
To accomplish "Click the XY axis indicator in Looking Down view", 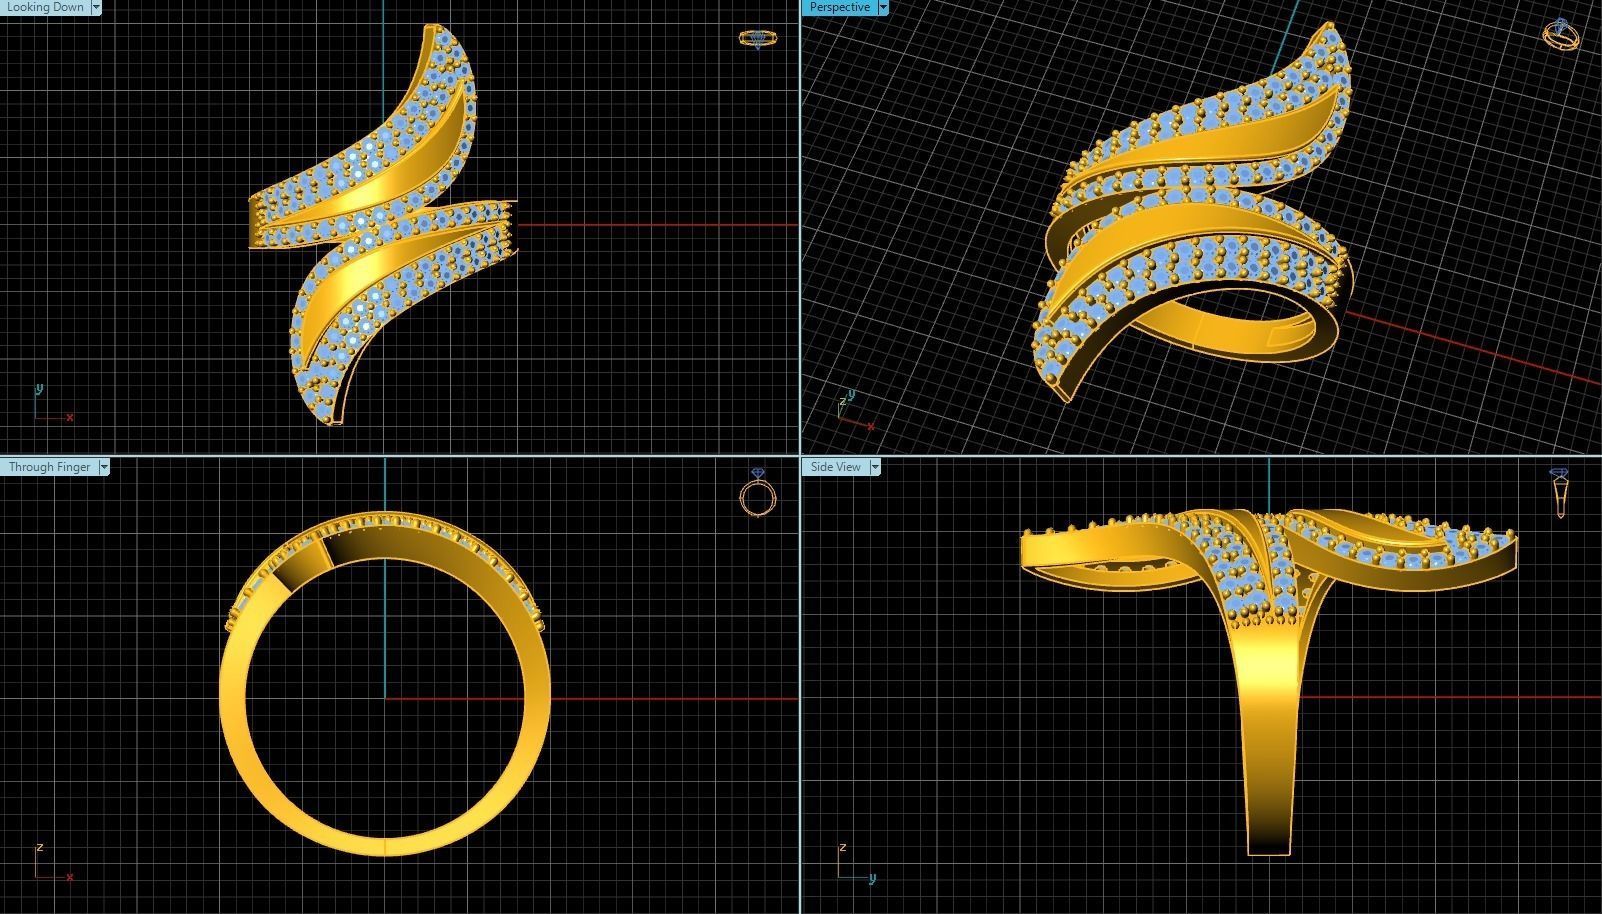I will click(x=53, y=403).
